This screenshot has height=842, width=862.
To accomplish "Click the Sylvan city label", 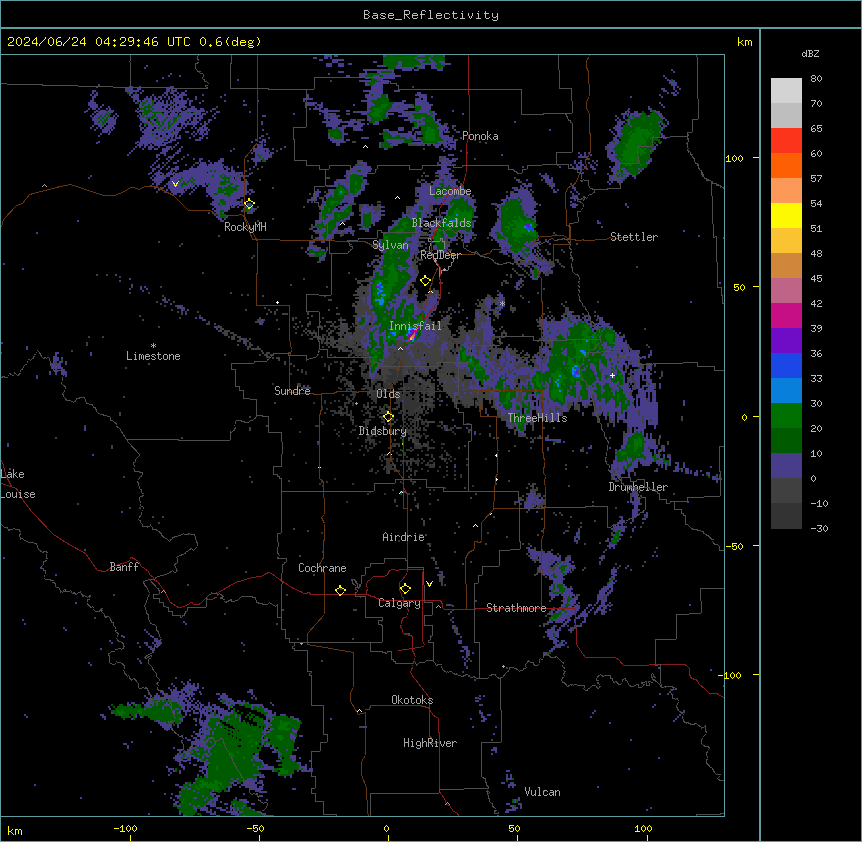I will click(x=390, y=245).
